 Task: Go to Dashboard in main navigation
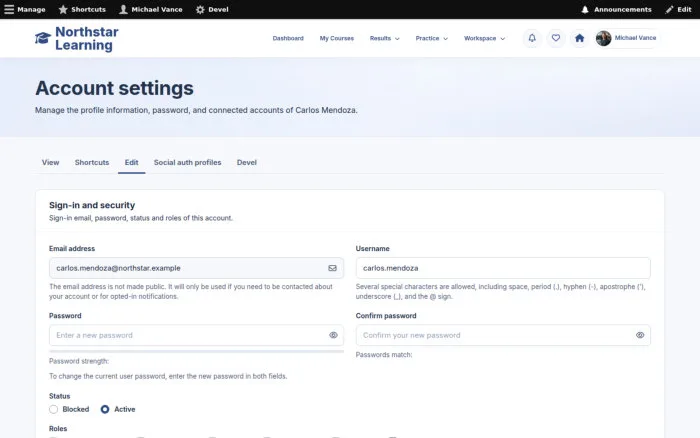(288, 38)
